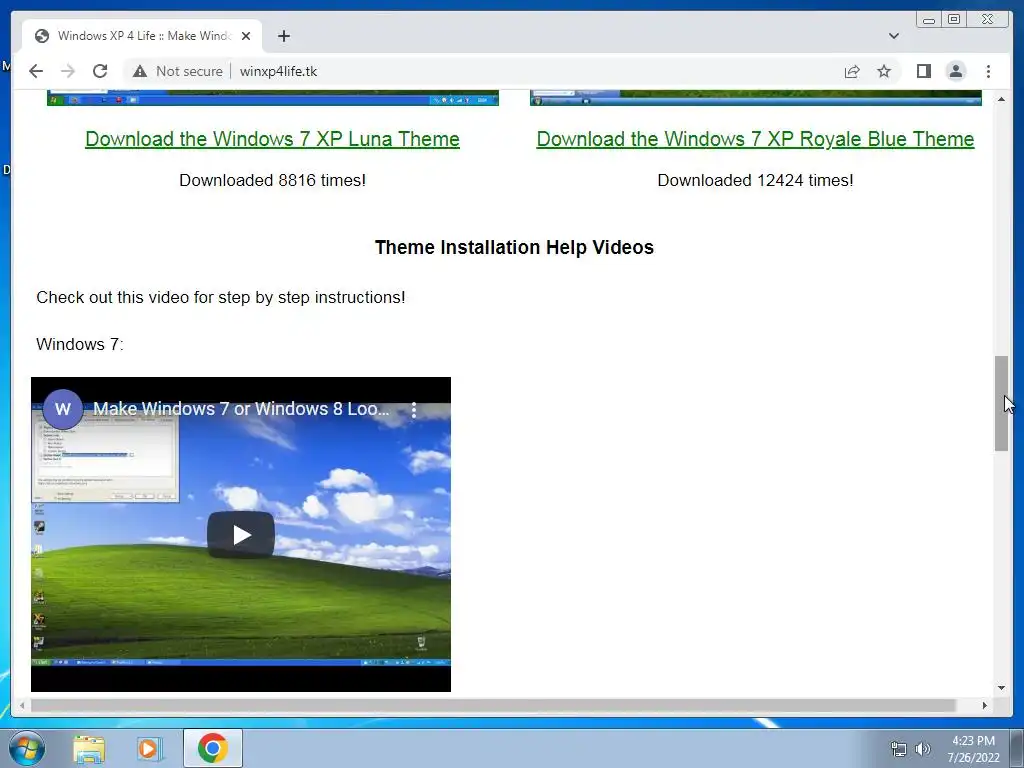Open the Windows Start menu

click(x=27, y=748)
